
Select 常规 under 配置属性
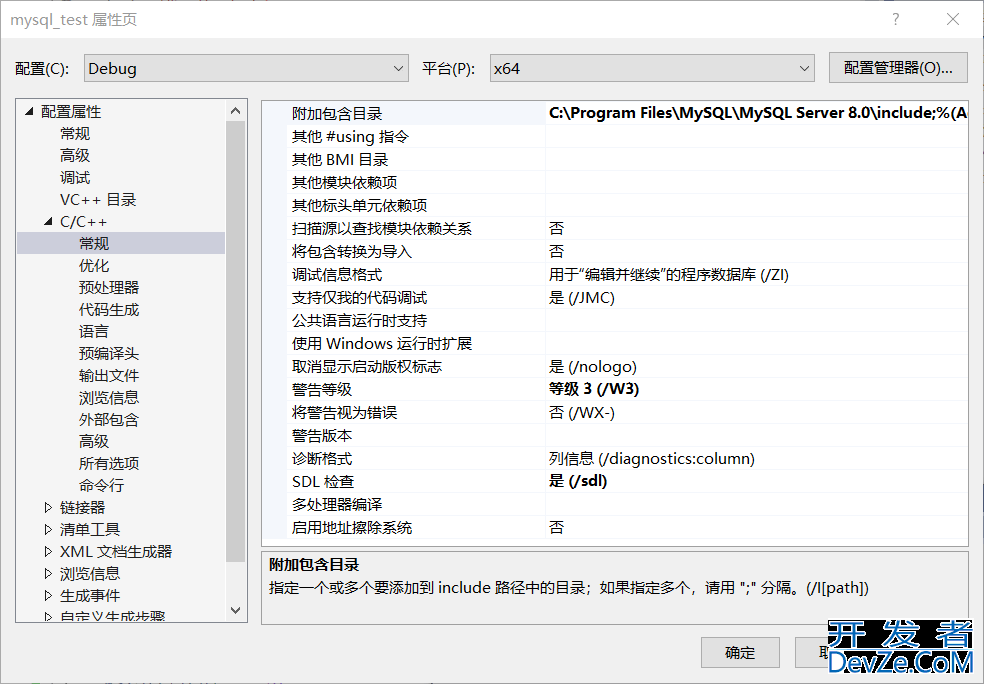point(75,134)
